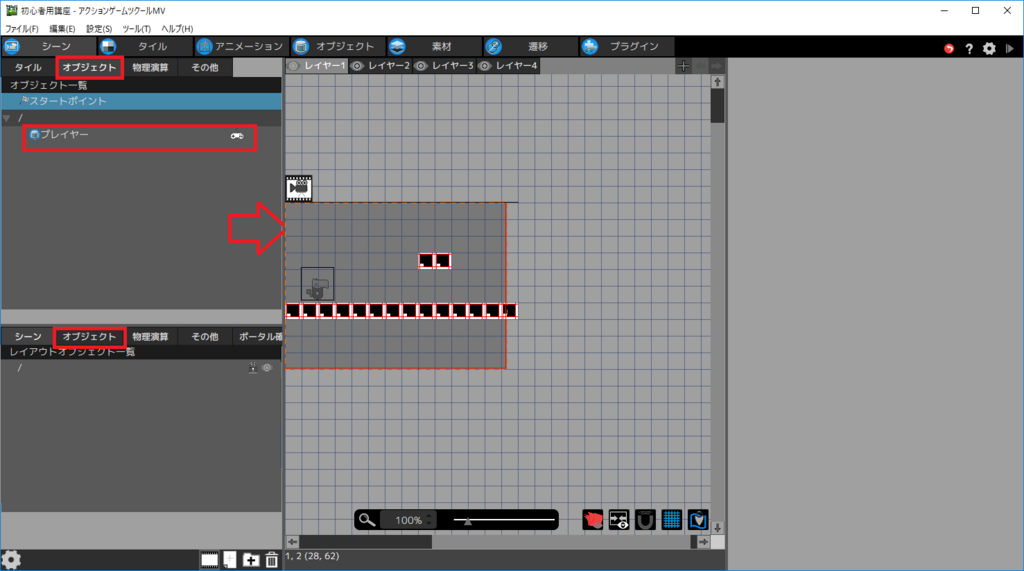Click the プレイヤー object blue icon

point(35,135)
